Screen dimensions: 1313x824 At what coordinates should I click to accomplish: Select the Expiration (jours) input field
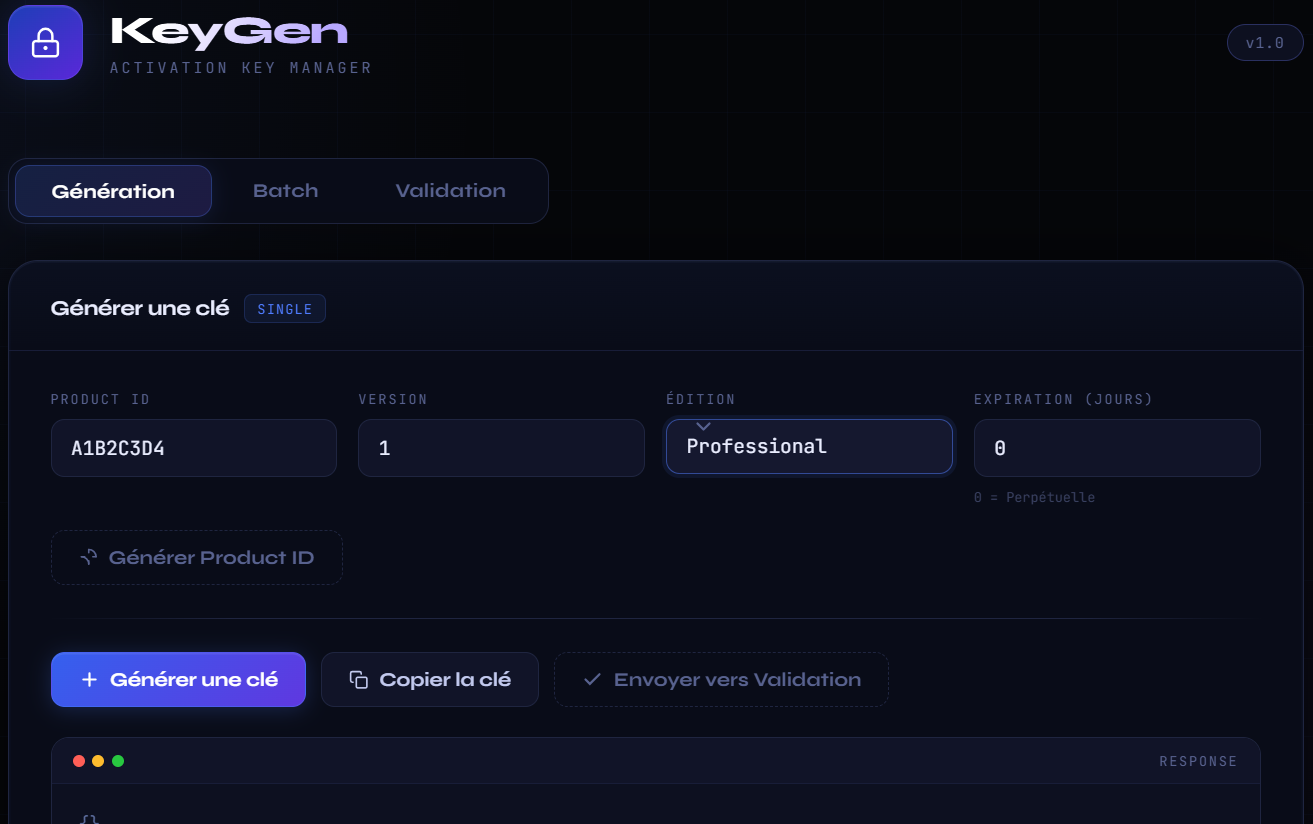(x=1116, y=448)
